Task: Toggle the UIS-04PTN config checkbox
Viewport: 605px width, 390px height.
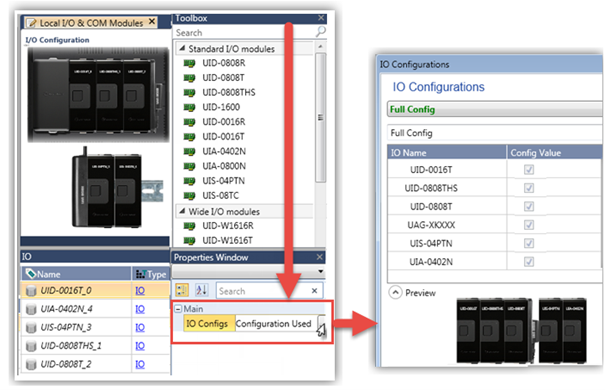Action: (x=529, y=243)
